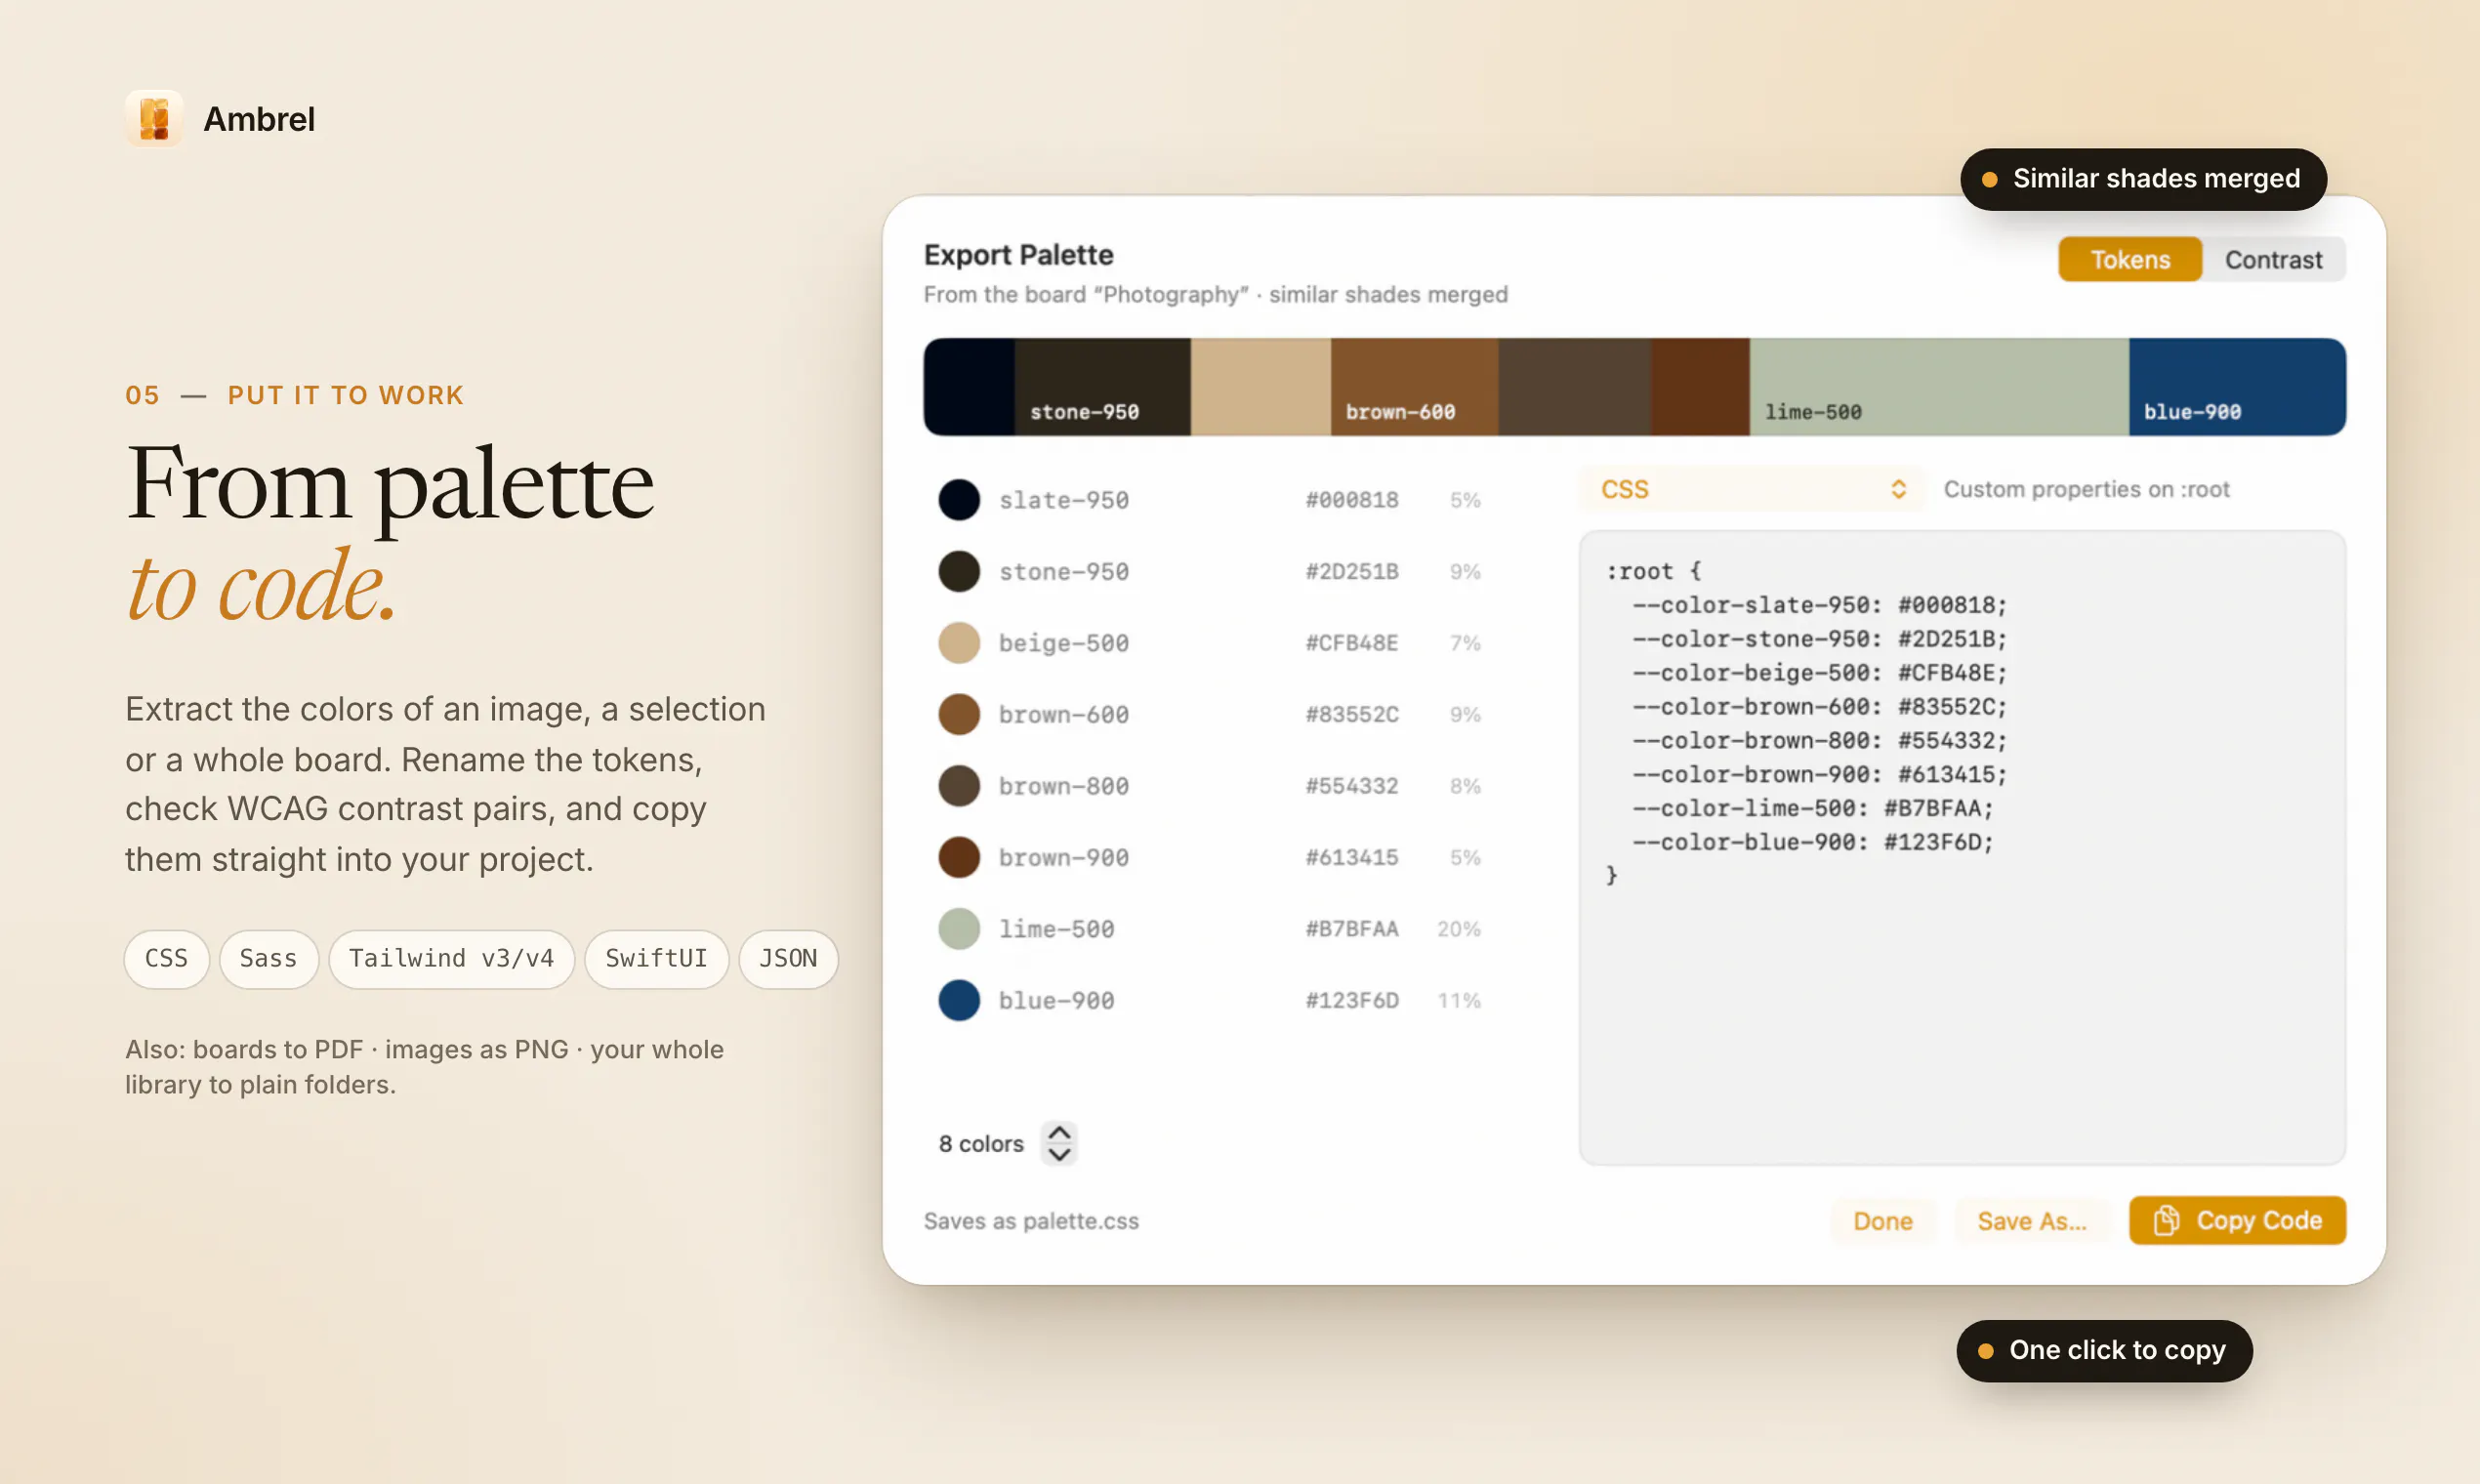The width and height of the screenshot is (2480, 1484).
Task: Click the copy icon on Copy Code
Action: (x=2166, y=1220)
